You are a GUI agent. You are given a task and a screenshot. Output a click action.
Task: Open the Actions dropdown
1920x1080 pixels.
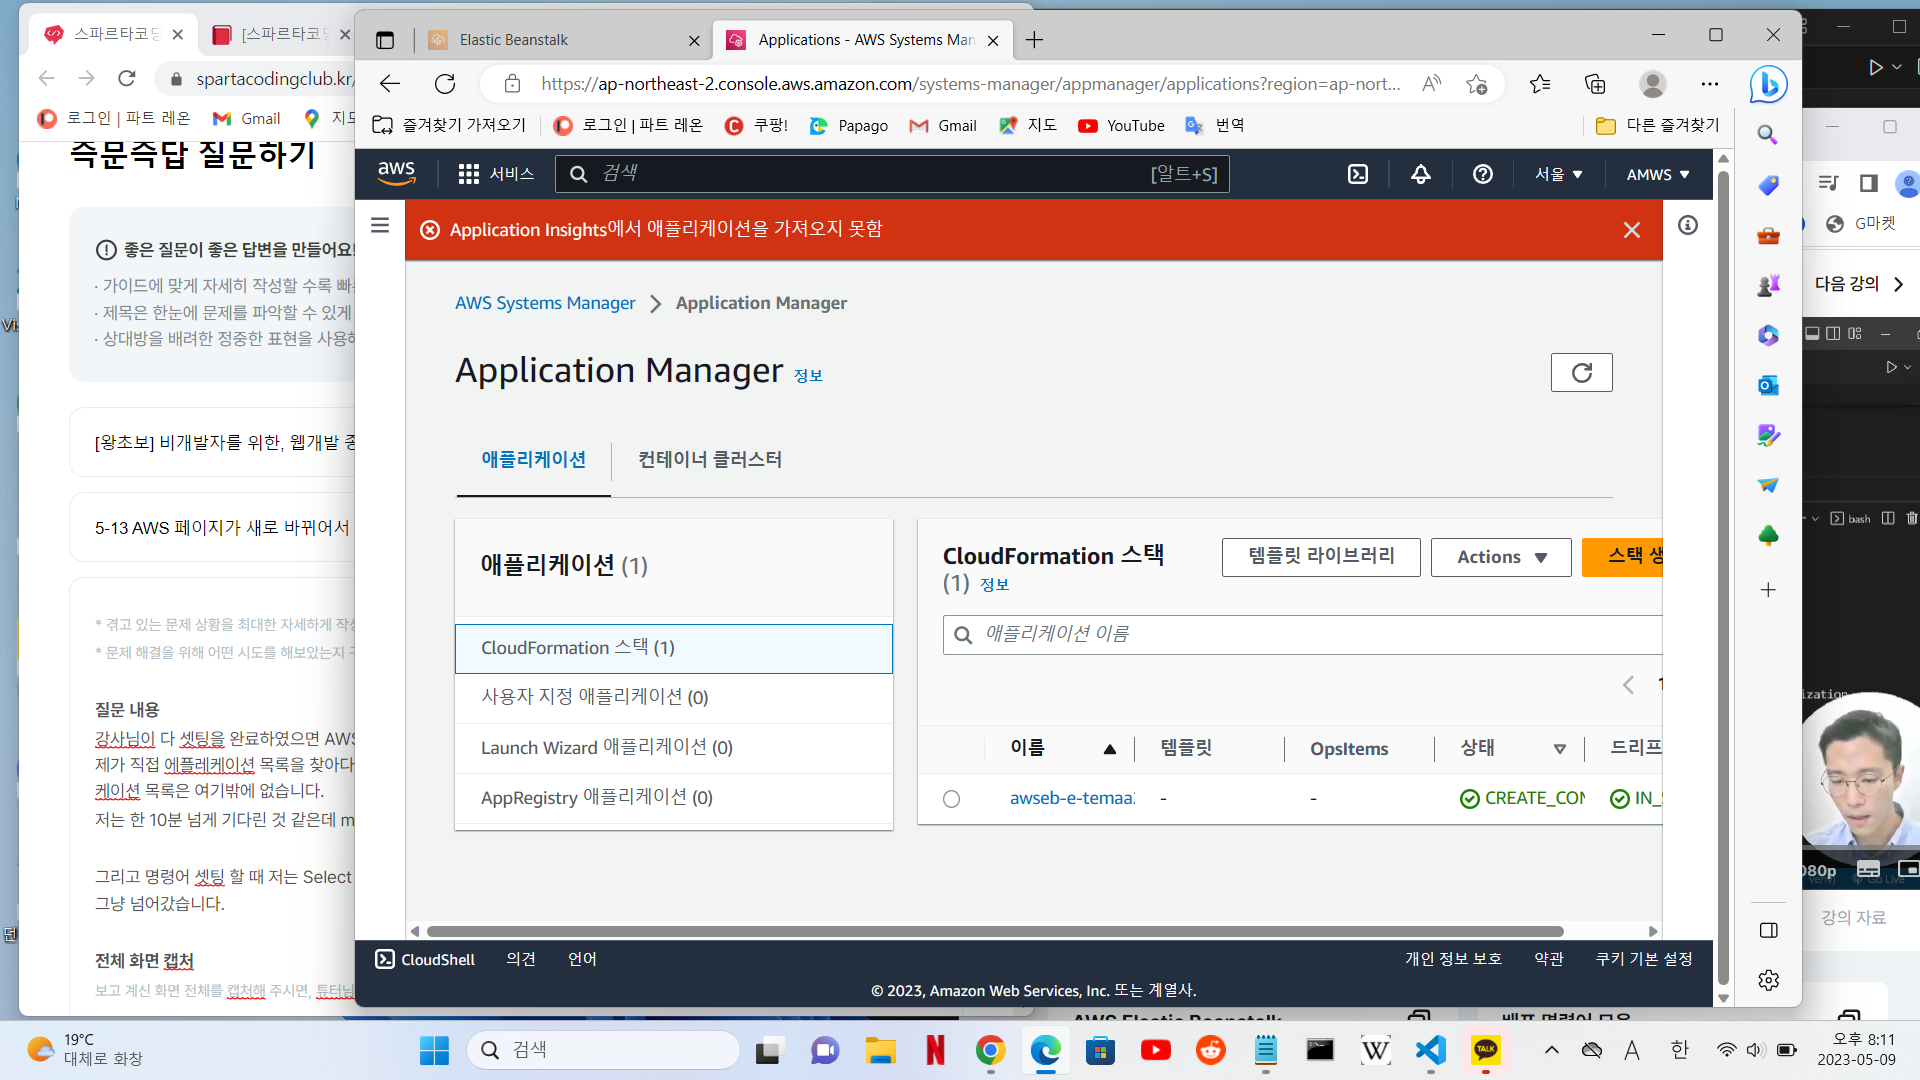click(x=1501, y=557)
